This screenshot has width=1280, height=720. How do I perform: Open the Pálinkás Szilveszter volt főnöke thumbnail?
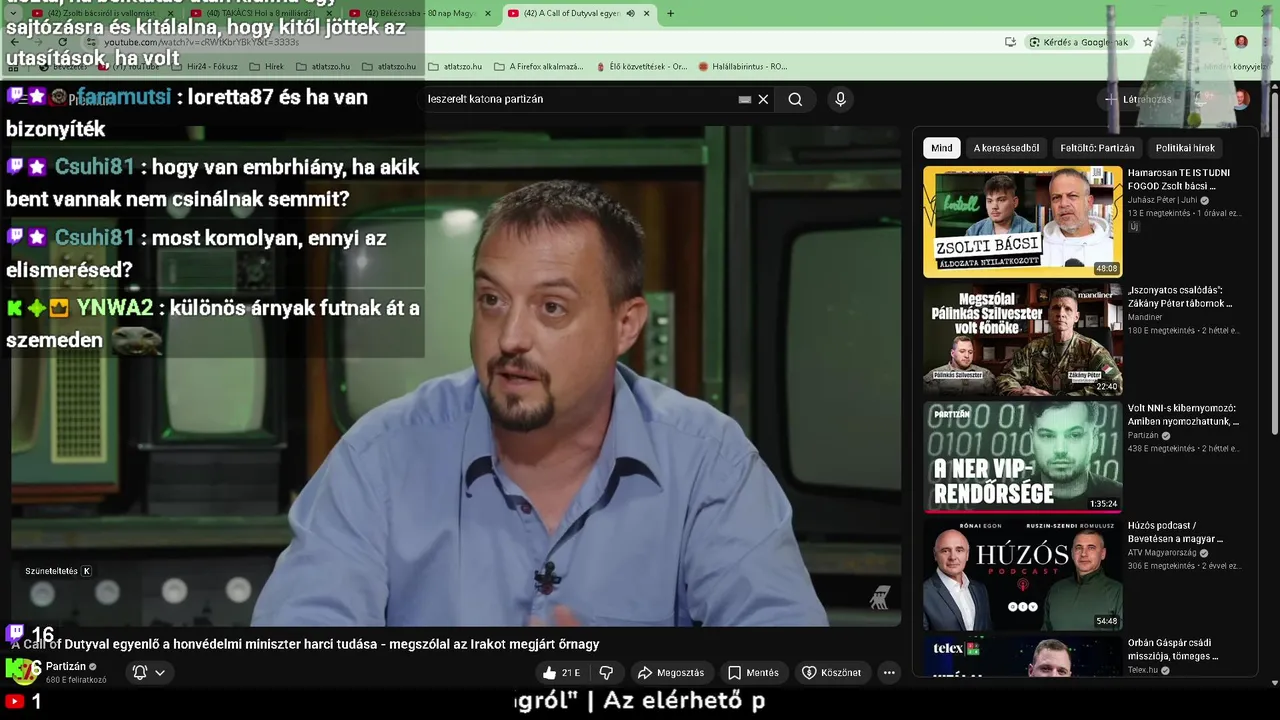(x=1022, y=339)
